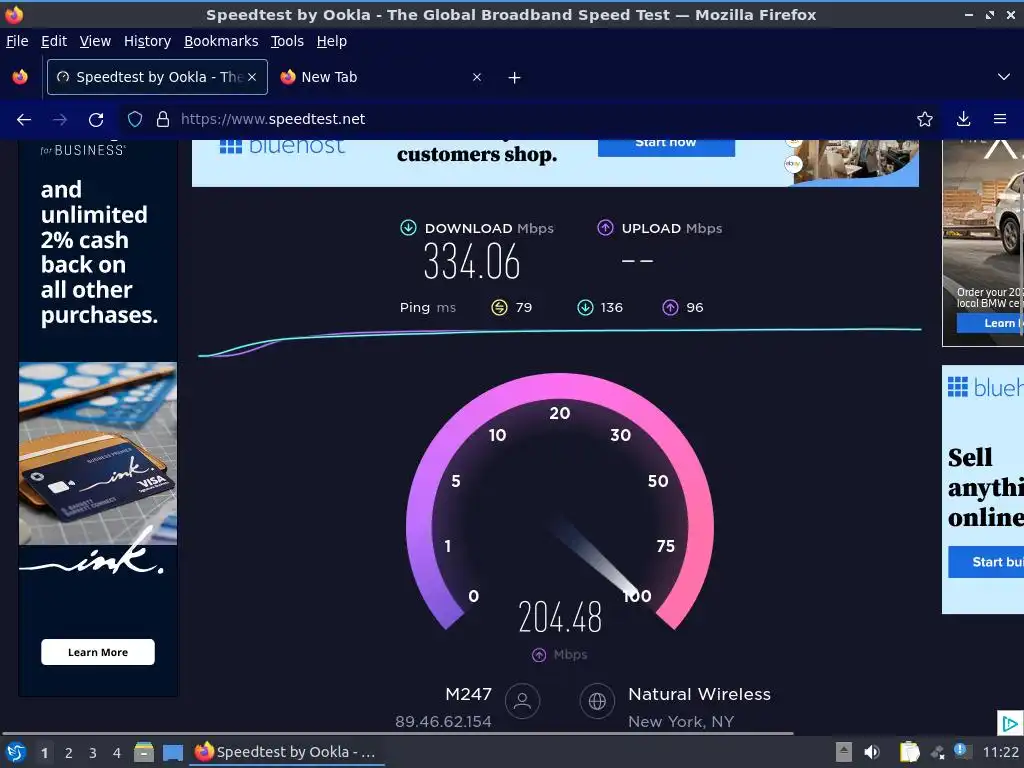Click the Firefox View icon in tab bar
The image size is (1024, 768).
[x=20, y=77]
